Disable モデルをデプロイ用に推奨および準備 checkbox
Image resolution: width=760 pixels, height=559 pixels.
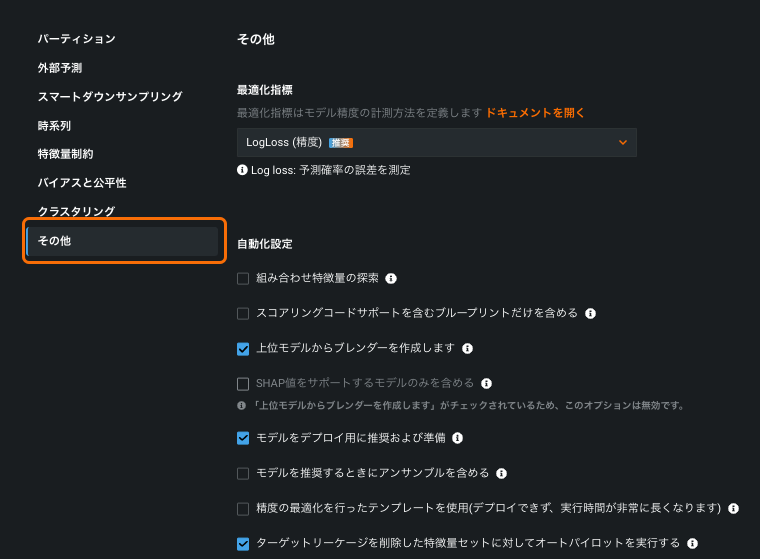point(243,438)
